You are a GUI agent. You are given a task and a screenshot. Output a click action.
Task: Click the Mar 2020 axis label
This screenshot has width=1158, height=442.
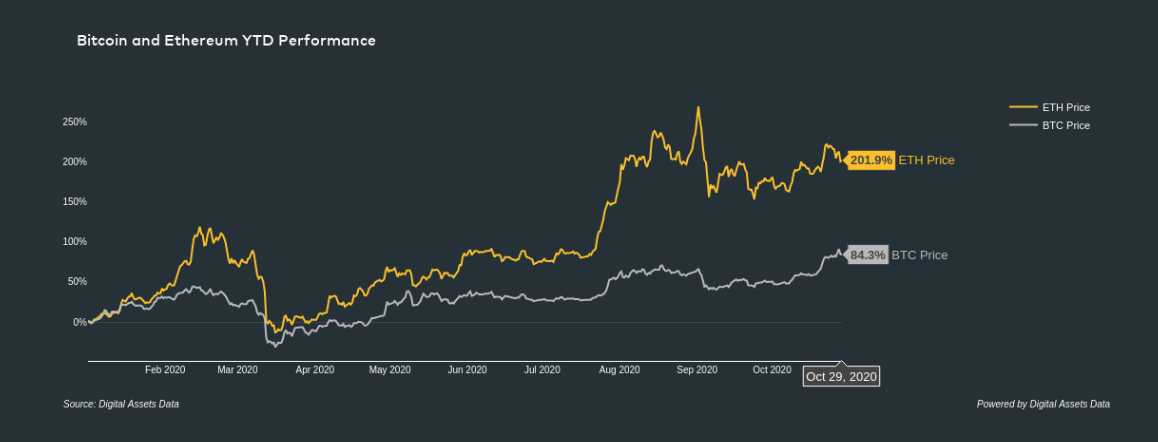pyautogui.click(x=237, y=370)
